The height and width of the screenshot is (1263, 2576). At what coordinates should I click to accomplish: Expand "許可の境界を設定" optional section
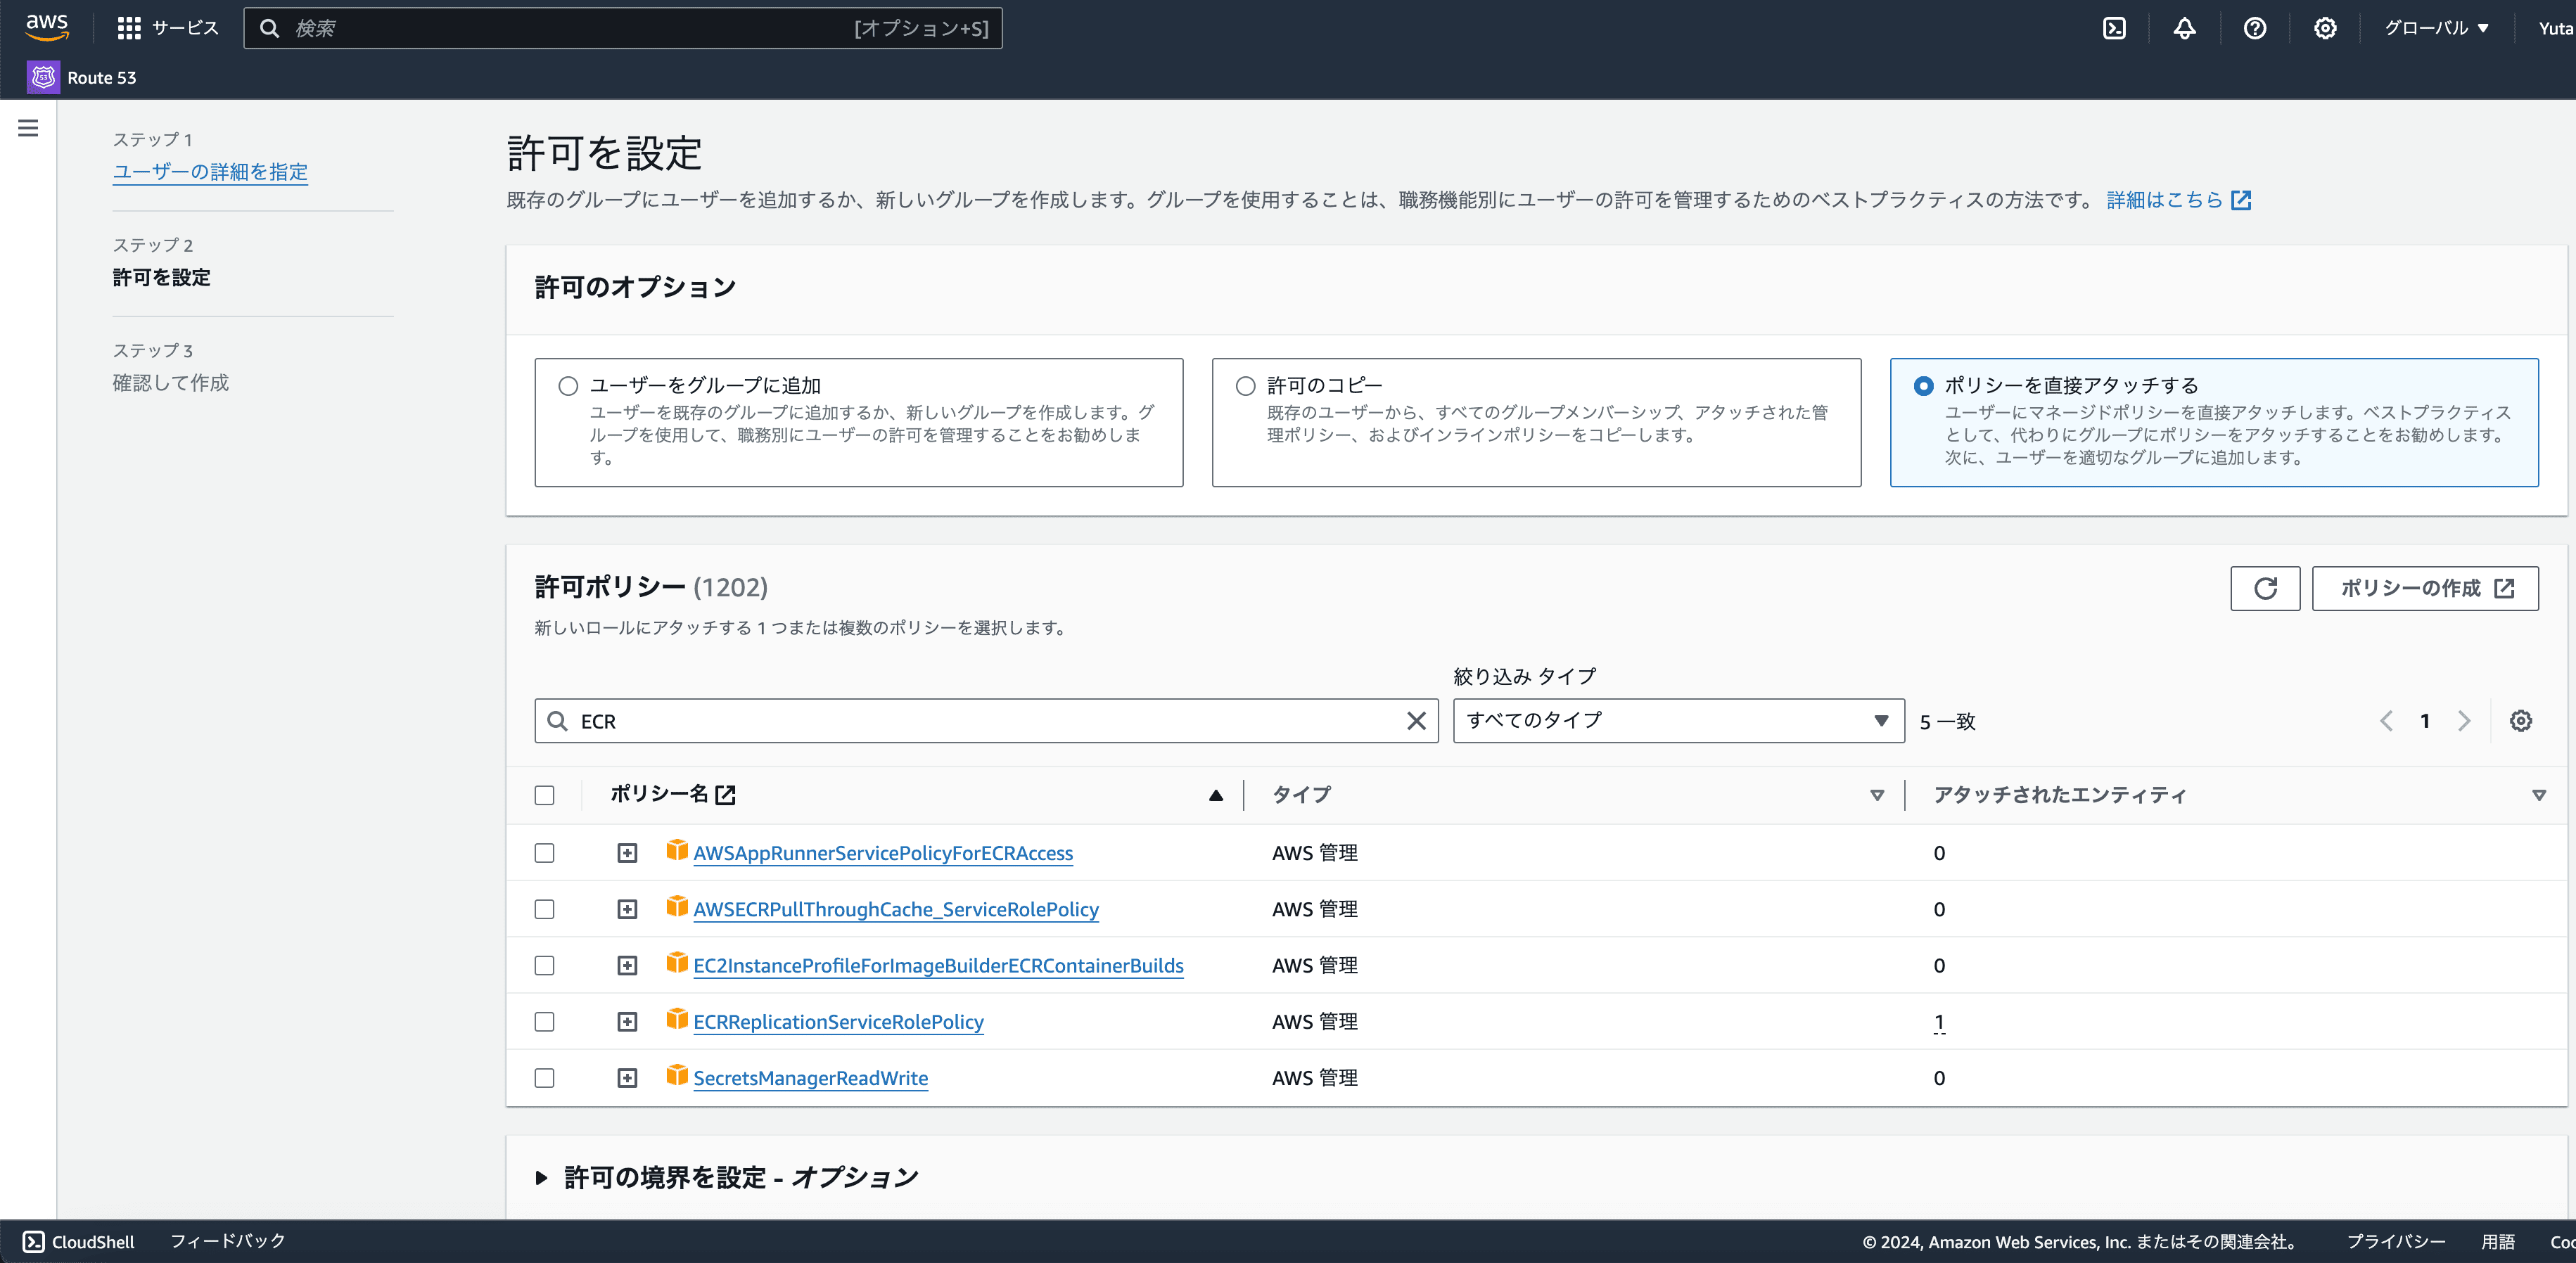tap(541, 1178)
